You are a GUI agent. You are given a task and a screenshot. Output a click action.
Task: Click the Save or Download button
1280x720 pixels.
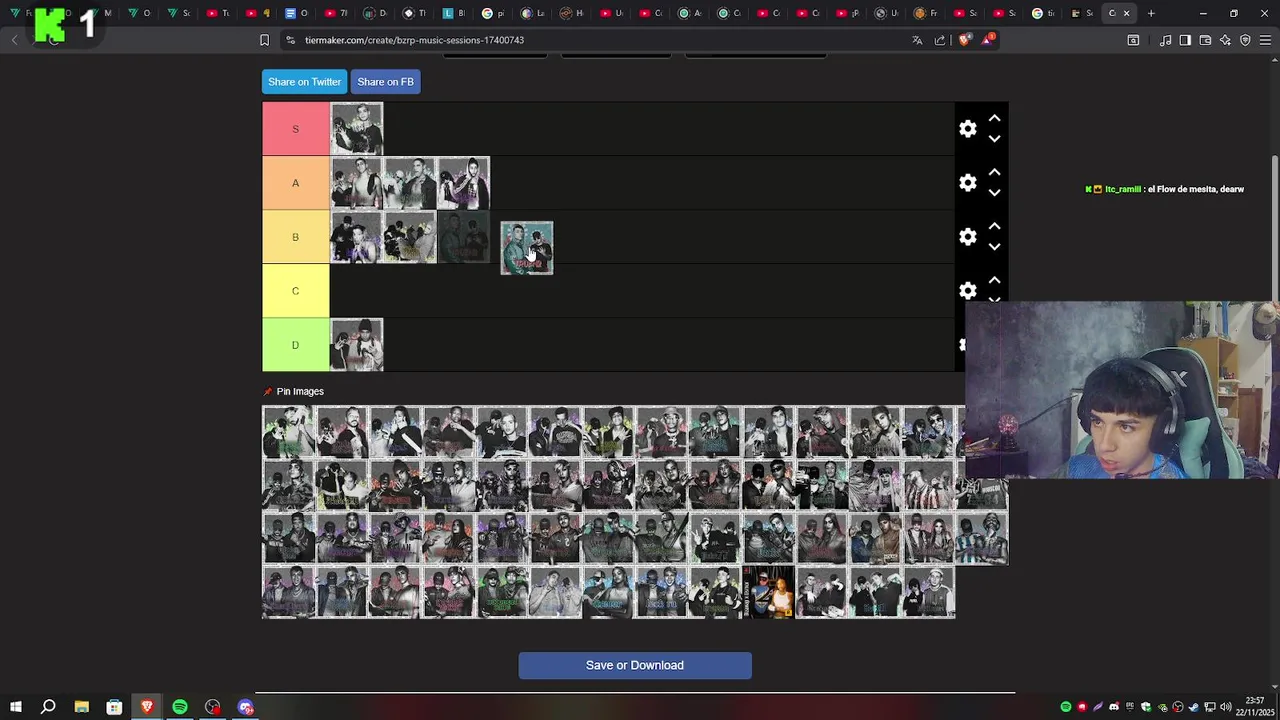tap(635, 665)
